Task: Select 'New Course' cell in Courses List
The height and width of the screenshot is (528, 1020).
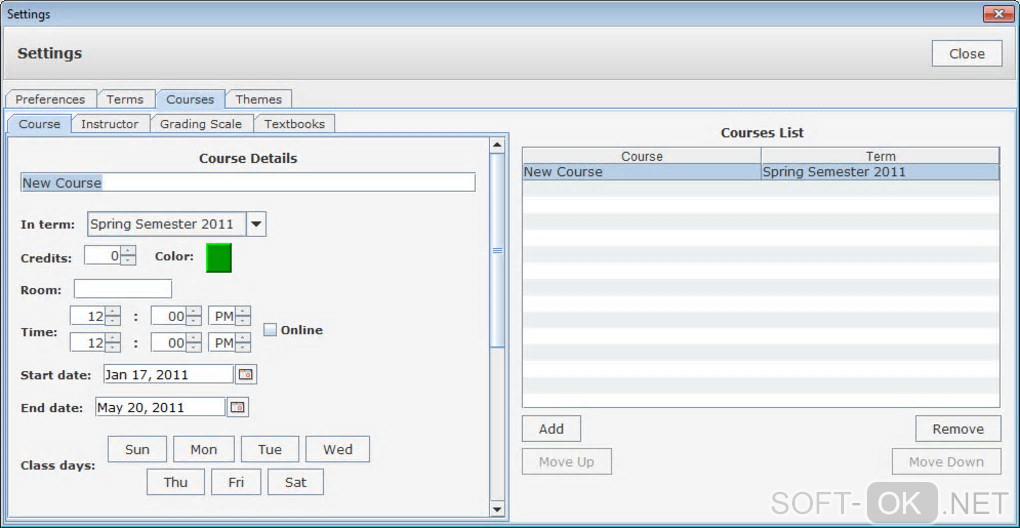Action: pos(641,172)
